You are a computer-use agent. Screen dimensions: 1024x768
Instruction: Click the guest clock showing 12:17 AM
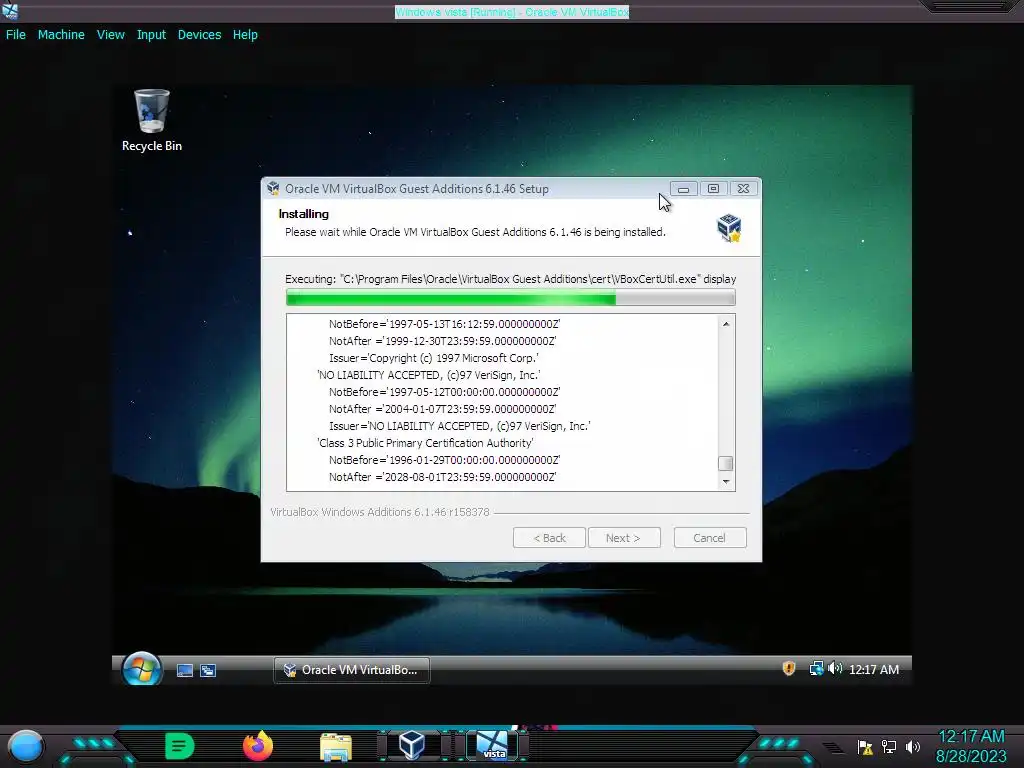[x=874, y=669]
